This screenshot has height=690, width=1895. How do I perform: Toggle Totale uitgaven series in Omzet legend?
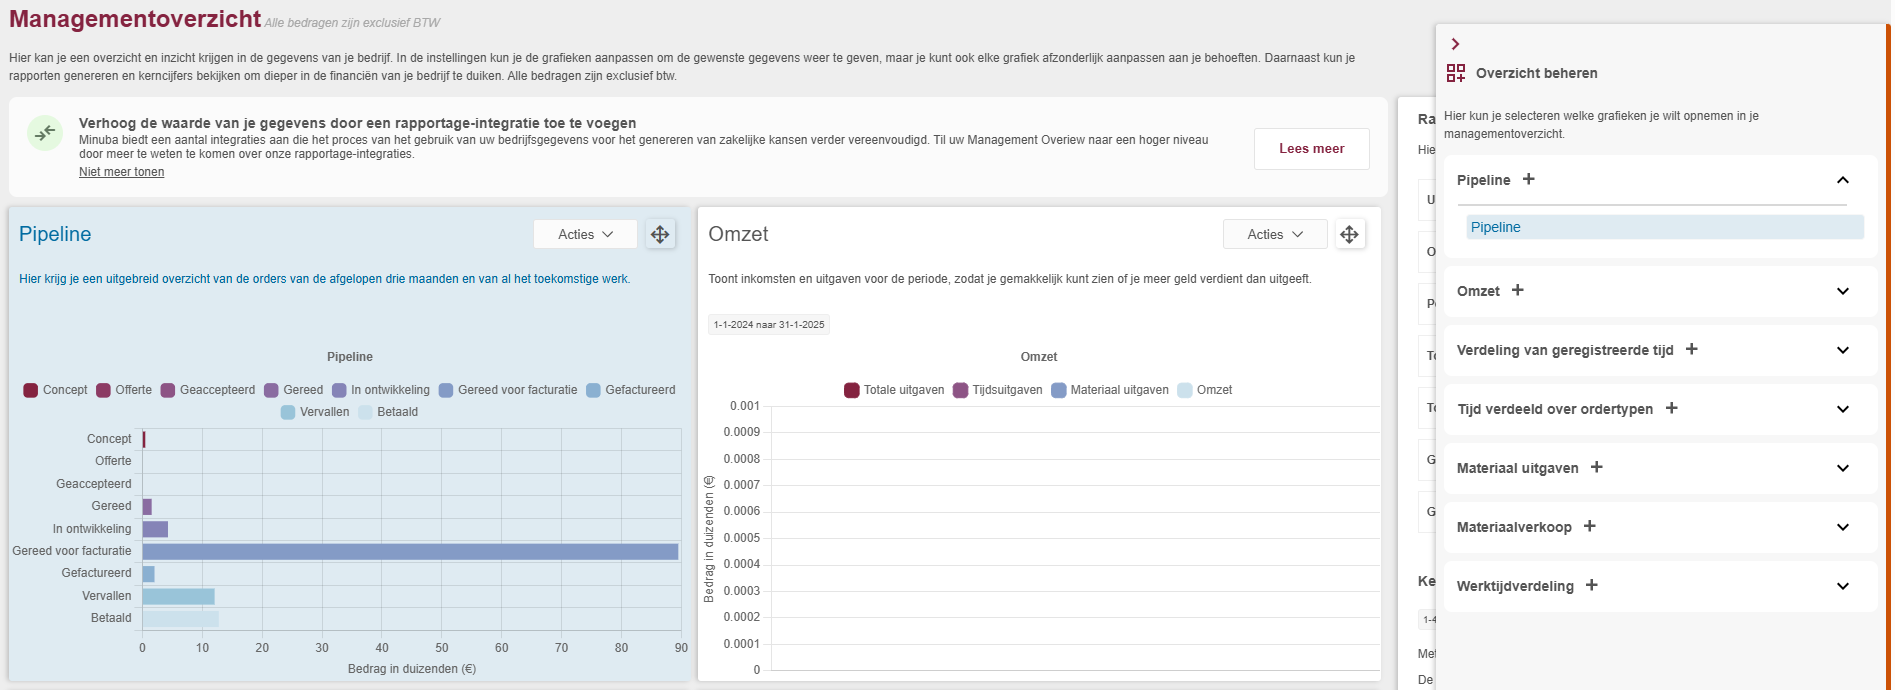(x=894, y=390)
